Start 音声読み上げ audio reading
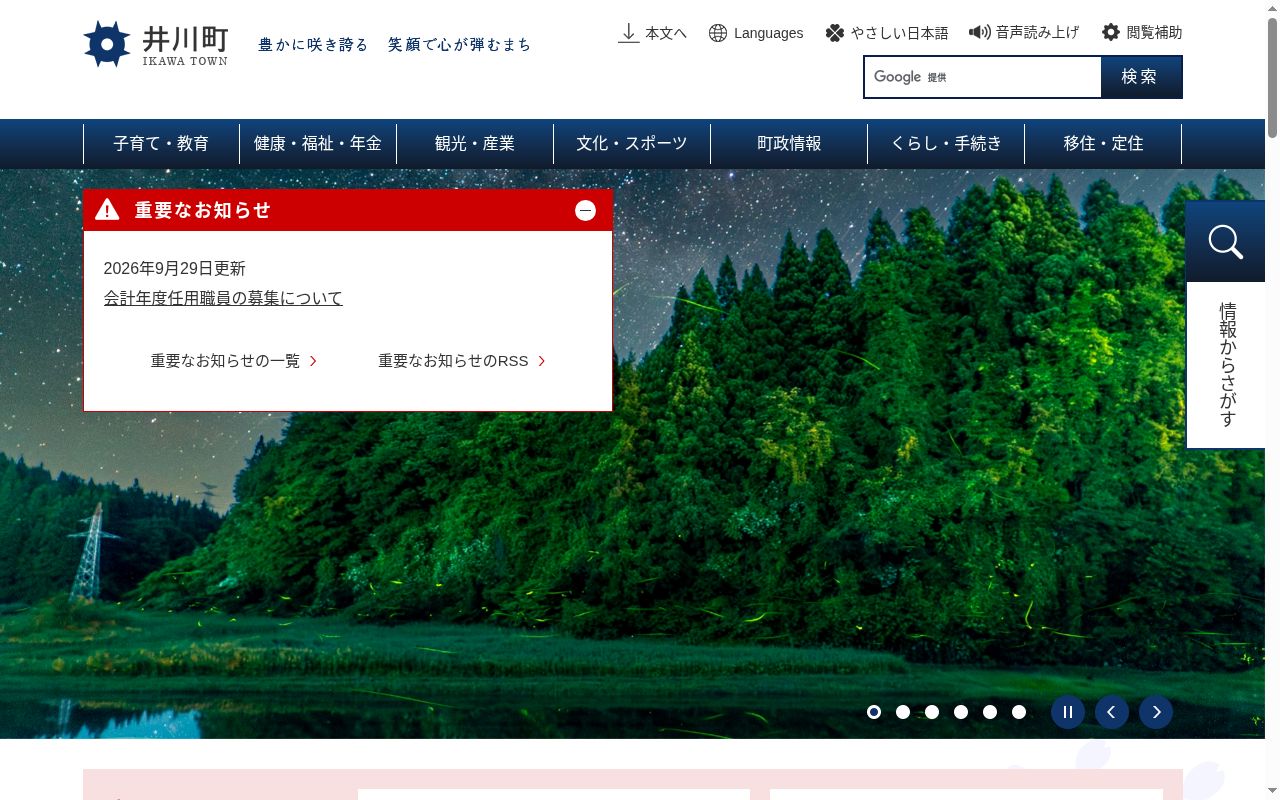This screenshot has width=1280, height=800. (x=1024, y=32)
